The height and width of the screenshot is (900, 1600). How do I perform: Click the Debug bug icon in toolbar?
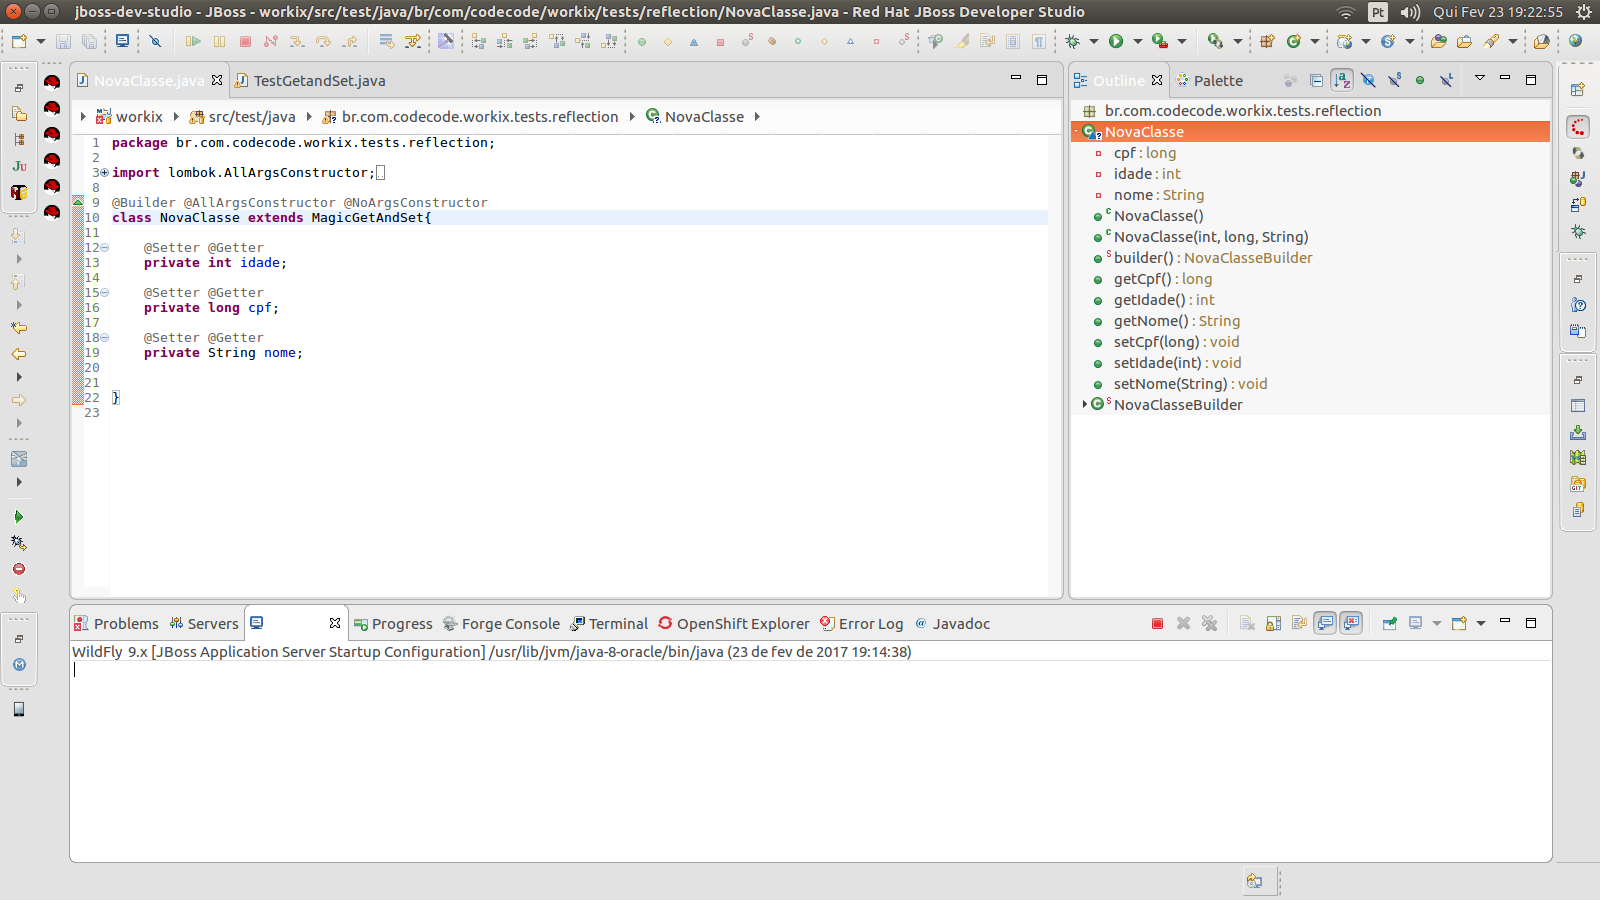1073,41
